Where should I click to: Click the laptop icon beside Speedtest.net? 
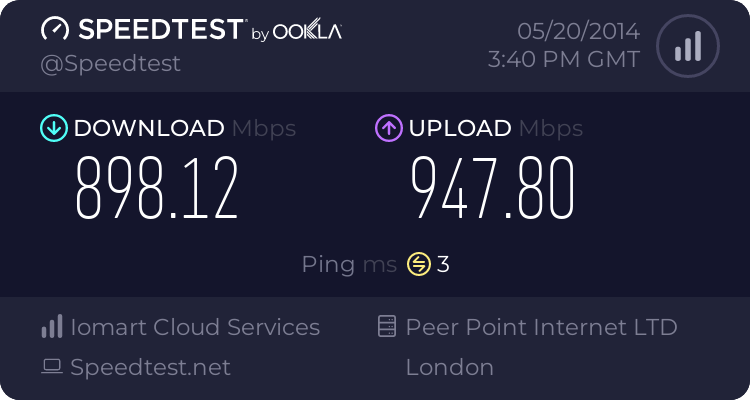(x=52, y=367)
